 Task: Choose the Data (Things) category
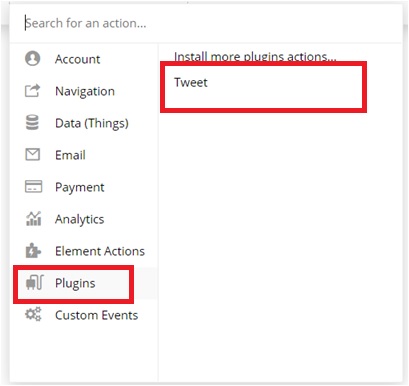click(92, 123)
